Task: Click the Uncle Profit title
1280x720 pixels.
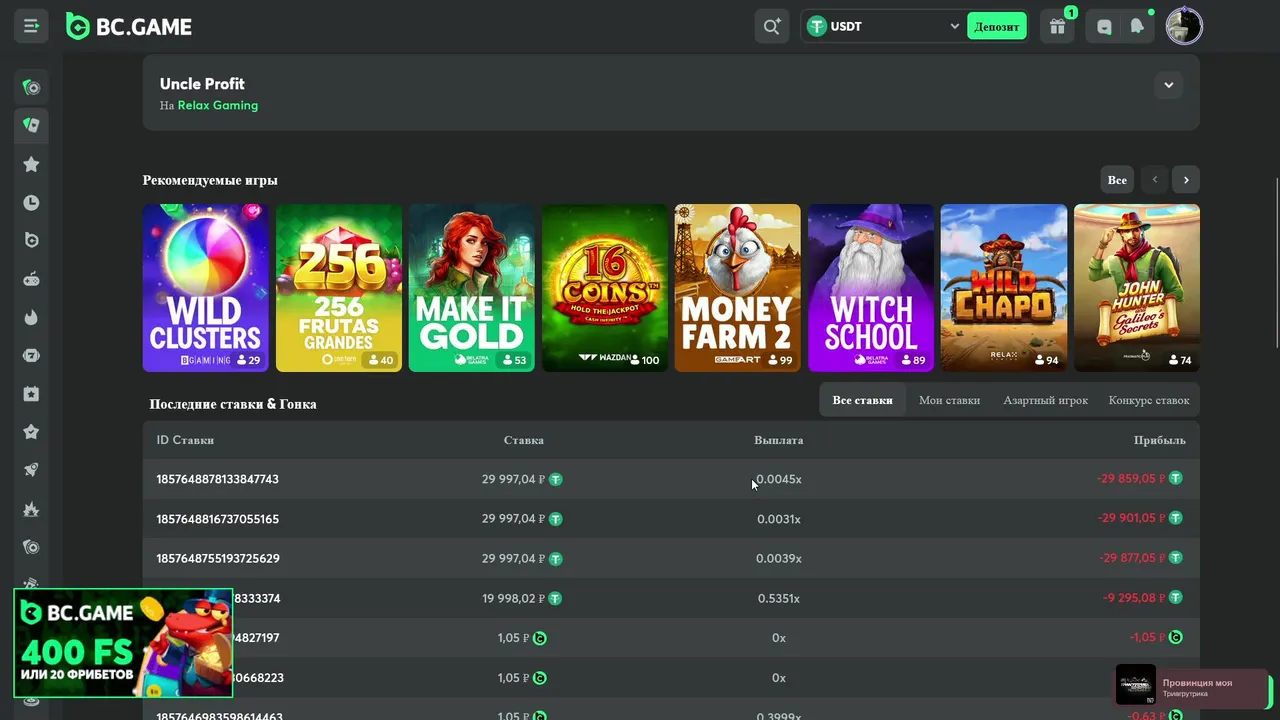Action: [x=202, y=84]
